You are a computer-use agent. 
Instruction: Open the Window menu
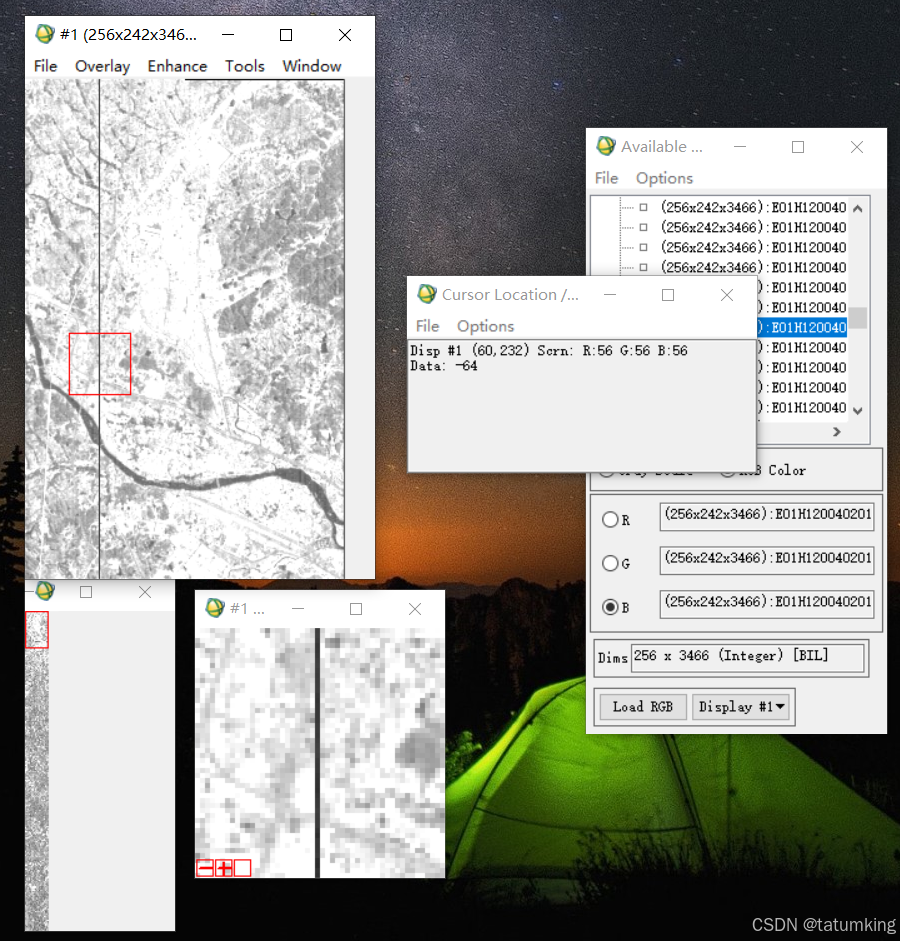point(312,66)
